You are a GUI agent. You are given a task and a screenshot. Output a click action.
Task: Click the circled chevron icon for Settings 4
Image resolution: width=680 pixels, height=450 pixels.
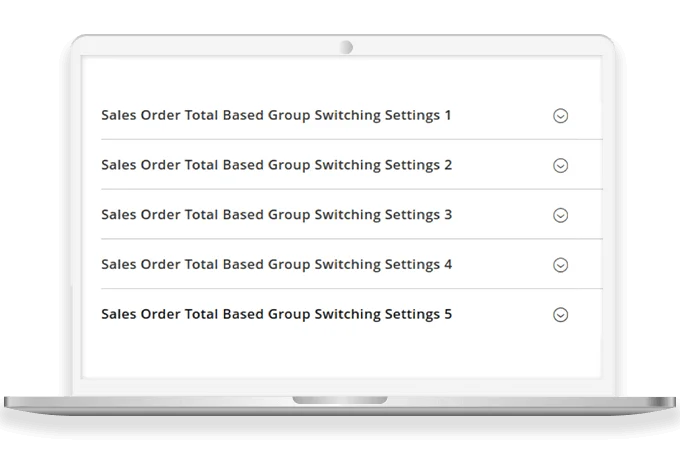(x=560, y=265)
